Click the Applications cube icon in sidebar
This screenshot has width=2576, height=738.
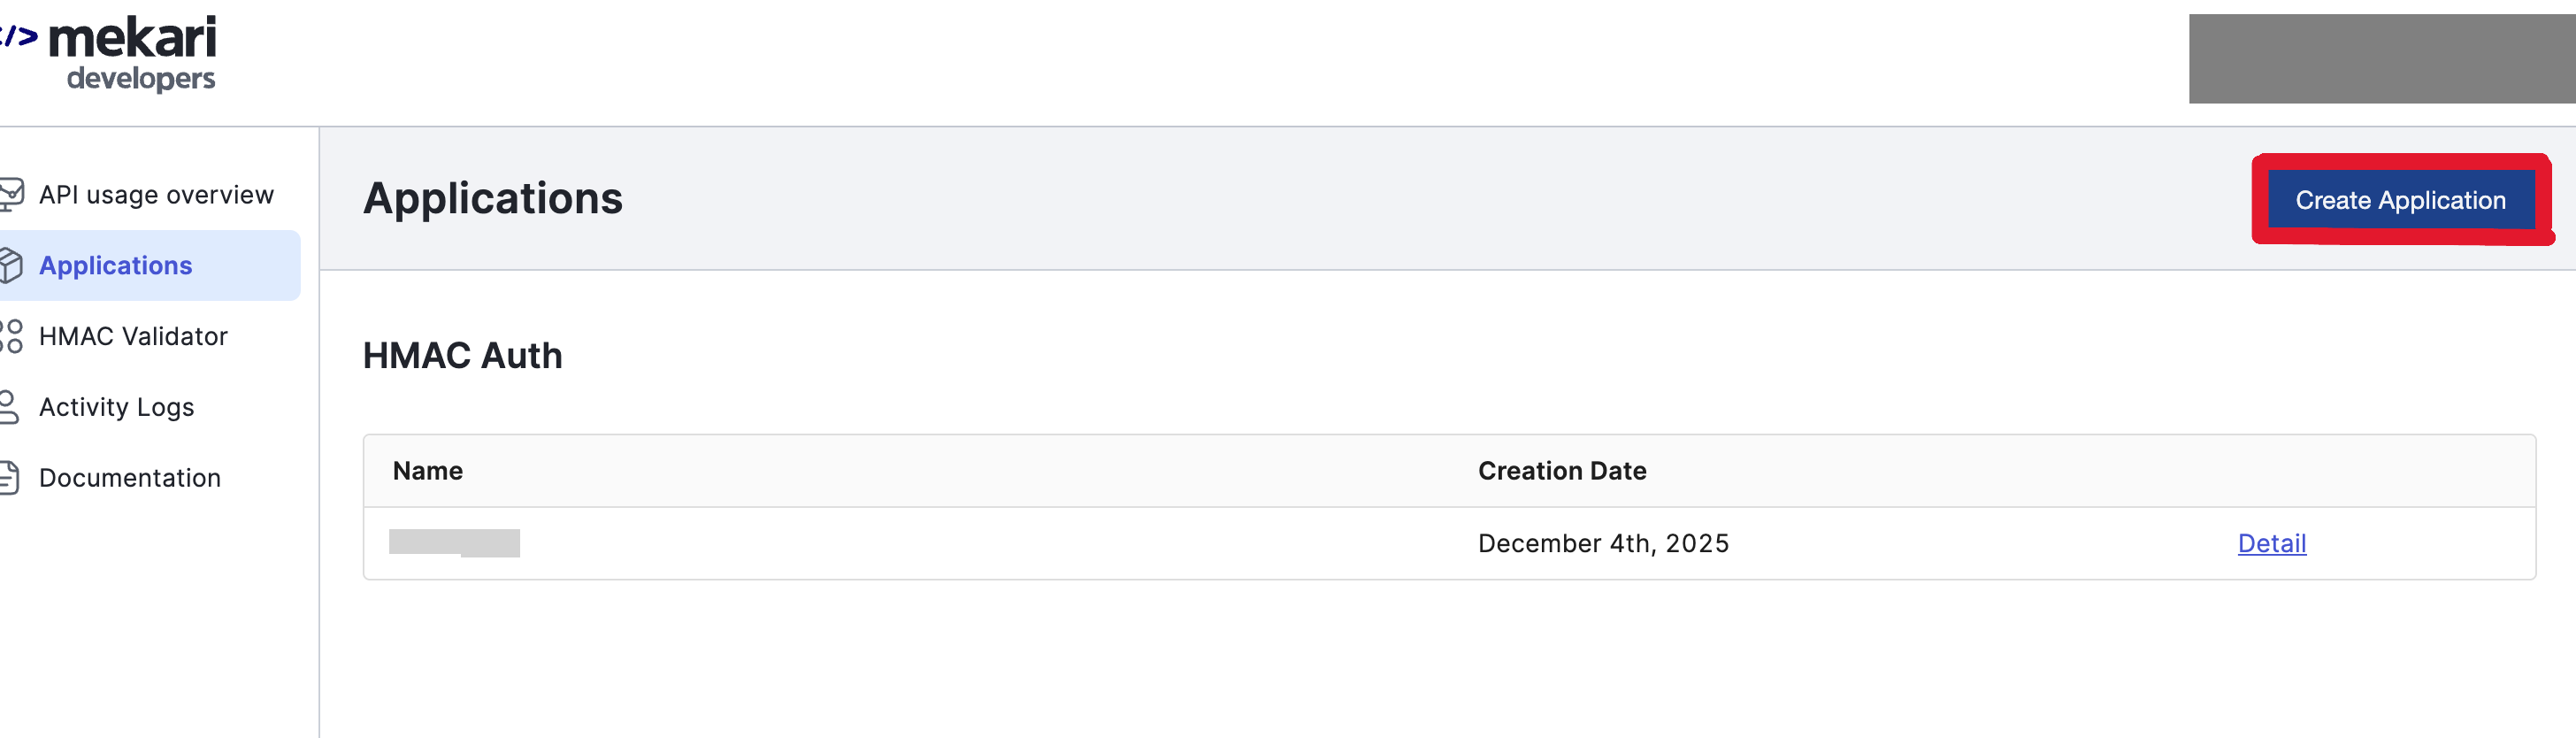point(10,265)
